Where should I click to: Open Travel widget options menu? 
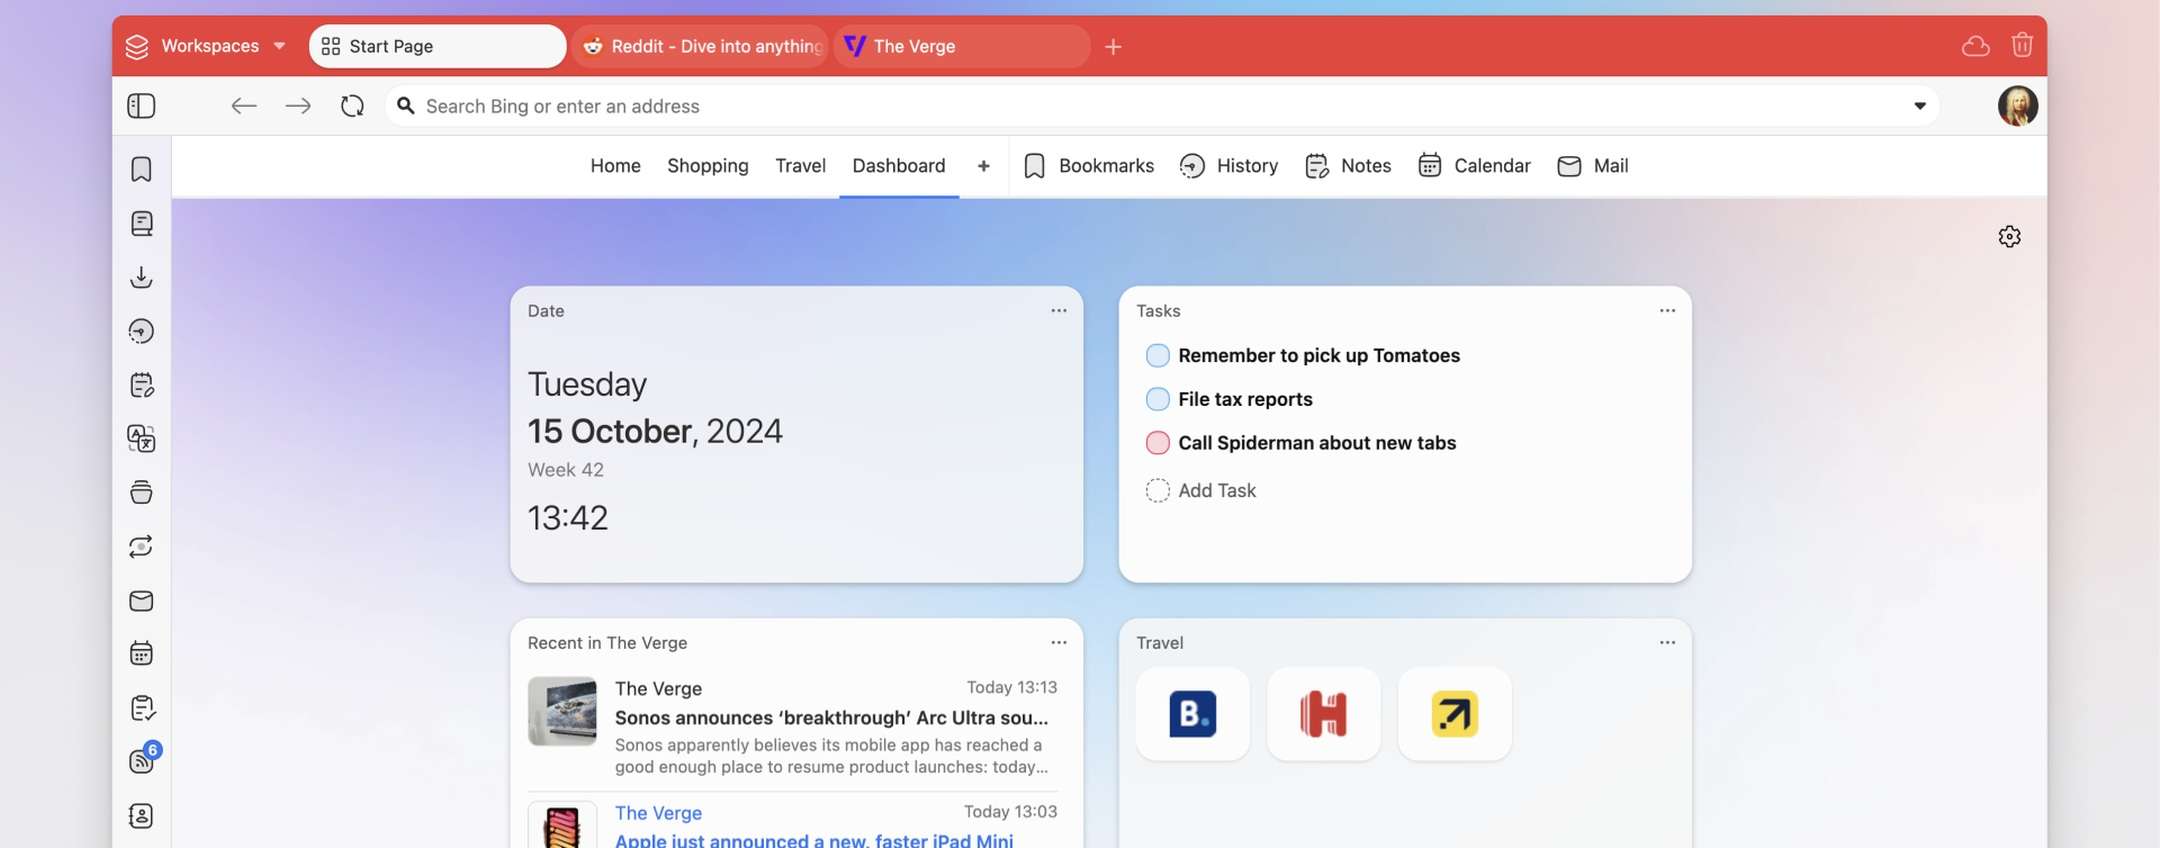click(1667, 643)
